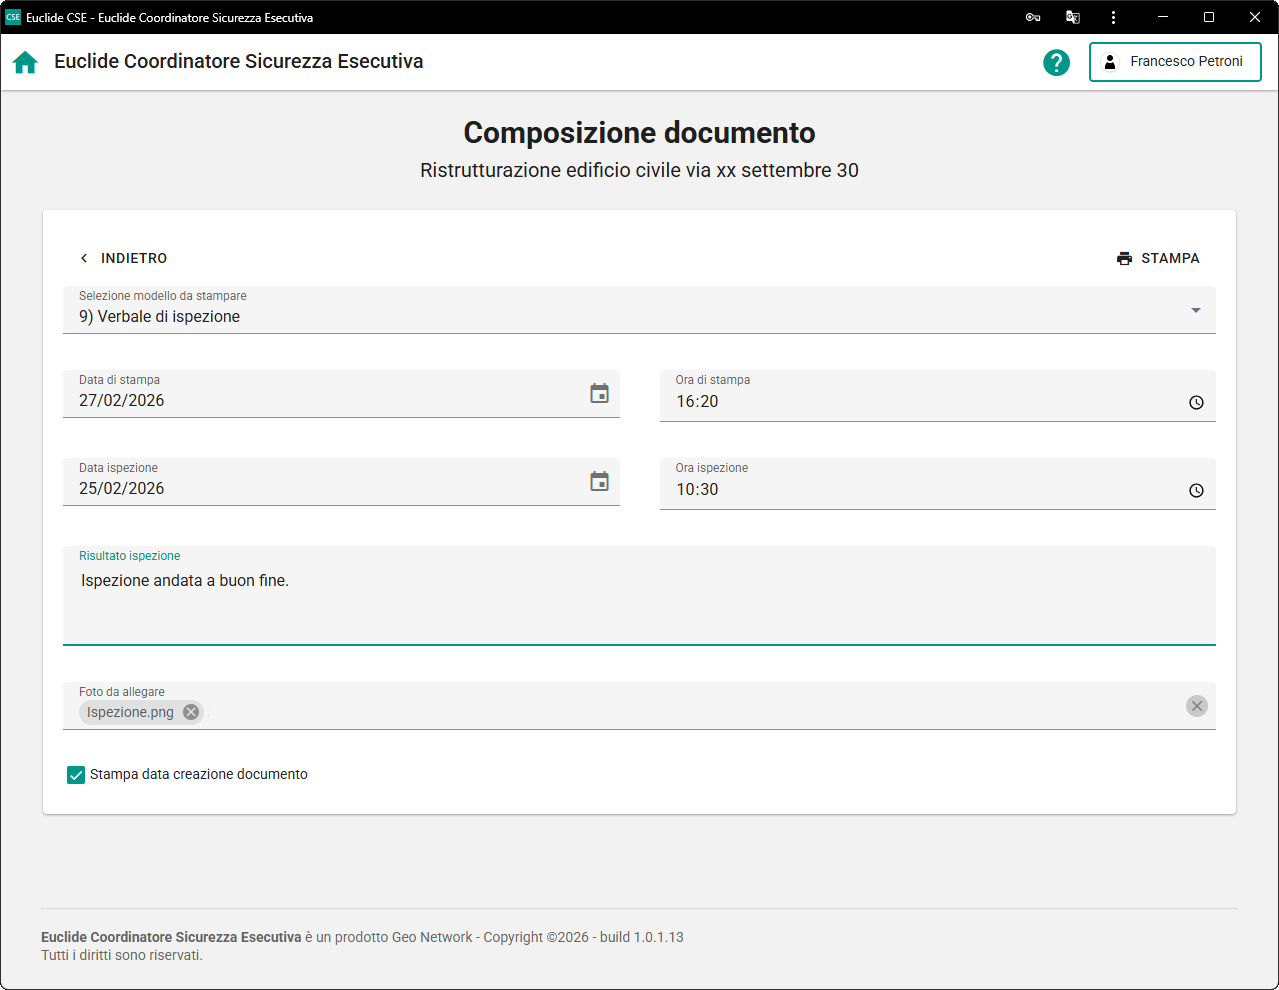
Task: Click the Ora ispezione time field
Action: tap(920, 490)
